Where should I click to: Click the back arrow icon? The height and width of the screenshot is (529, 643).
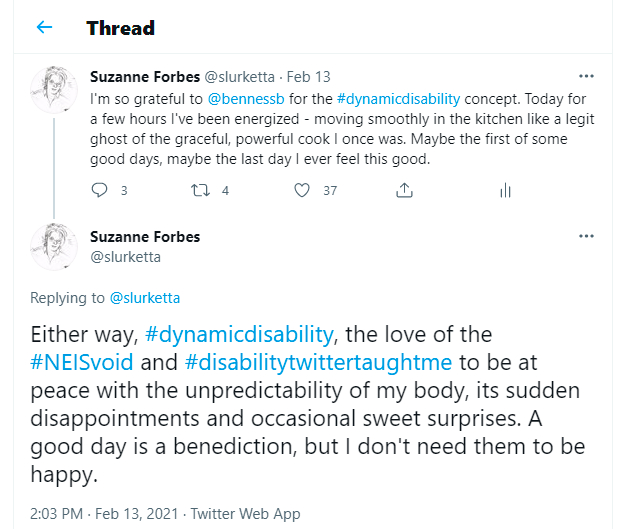44,27
